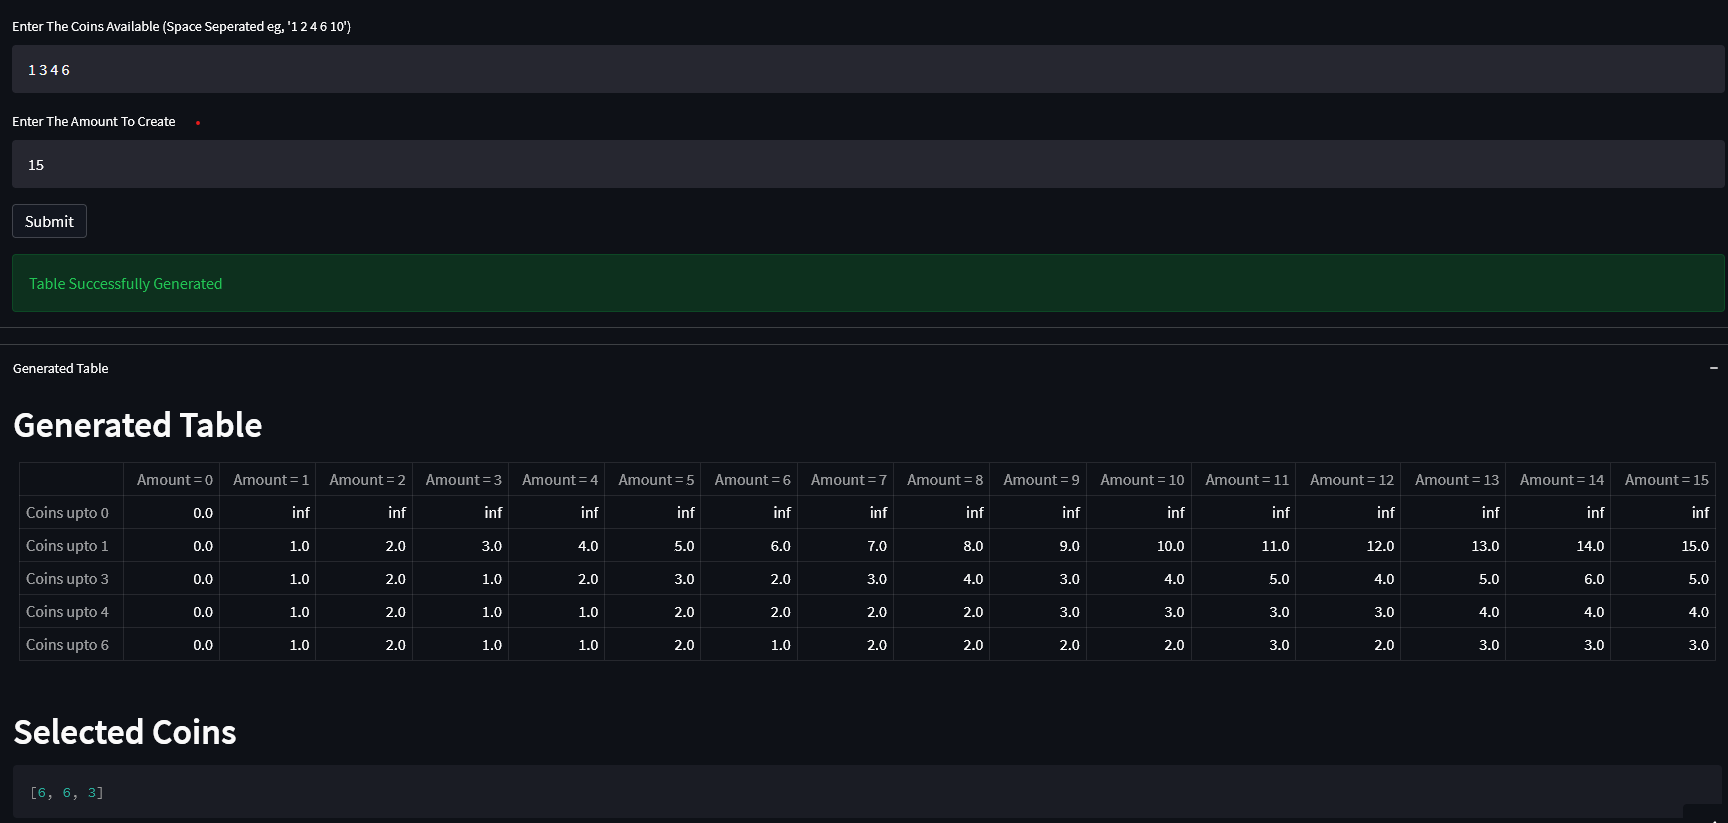The width and height of the screenshot is (1728, 823).
Task: Click the Submit button
Action: [49, 221]
